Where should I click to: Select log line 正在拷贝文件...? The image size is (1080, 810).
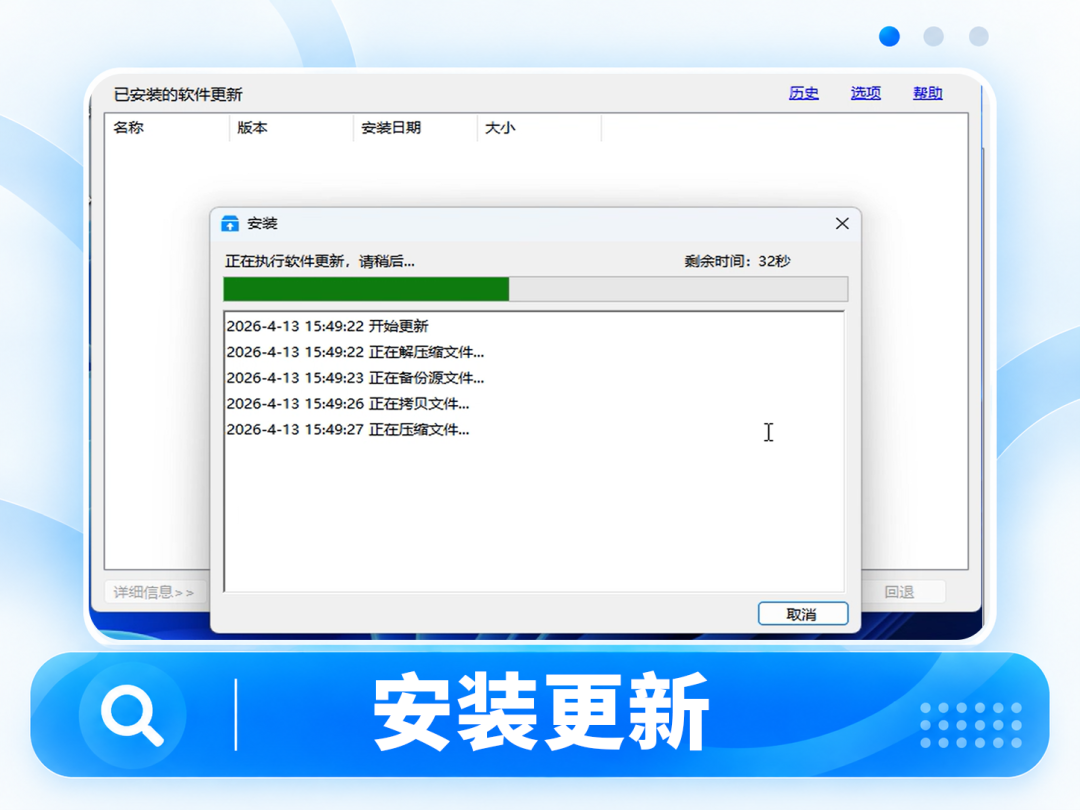coord(348,404)
